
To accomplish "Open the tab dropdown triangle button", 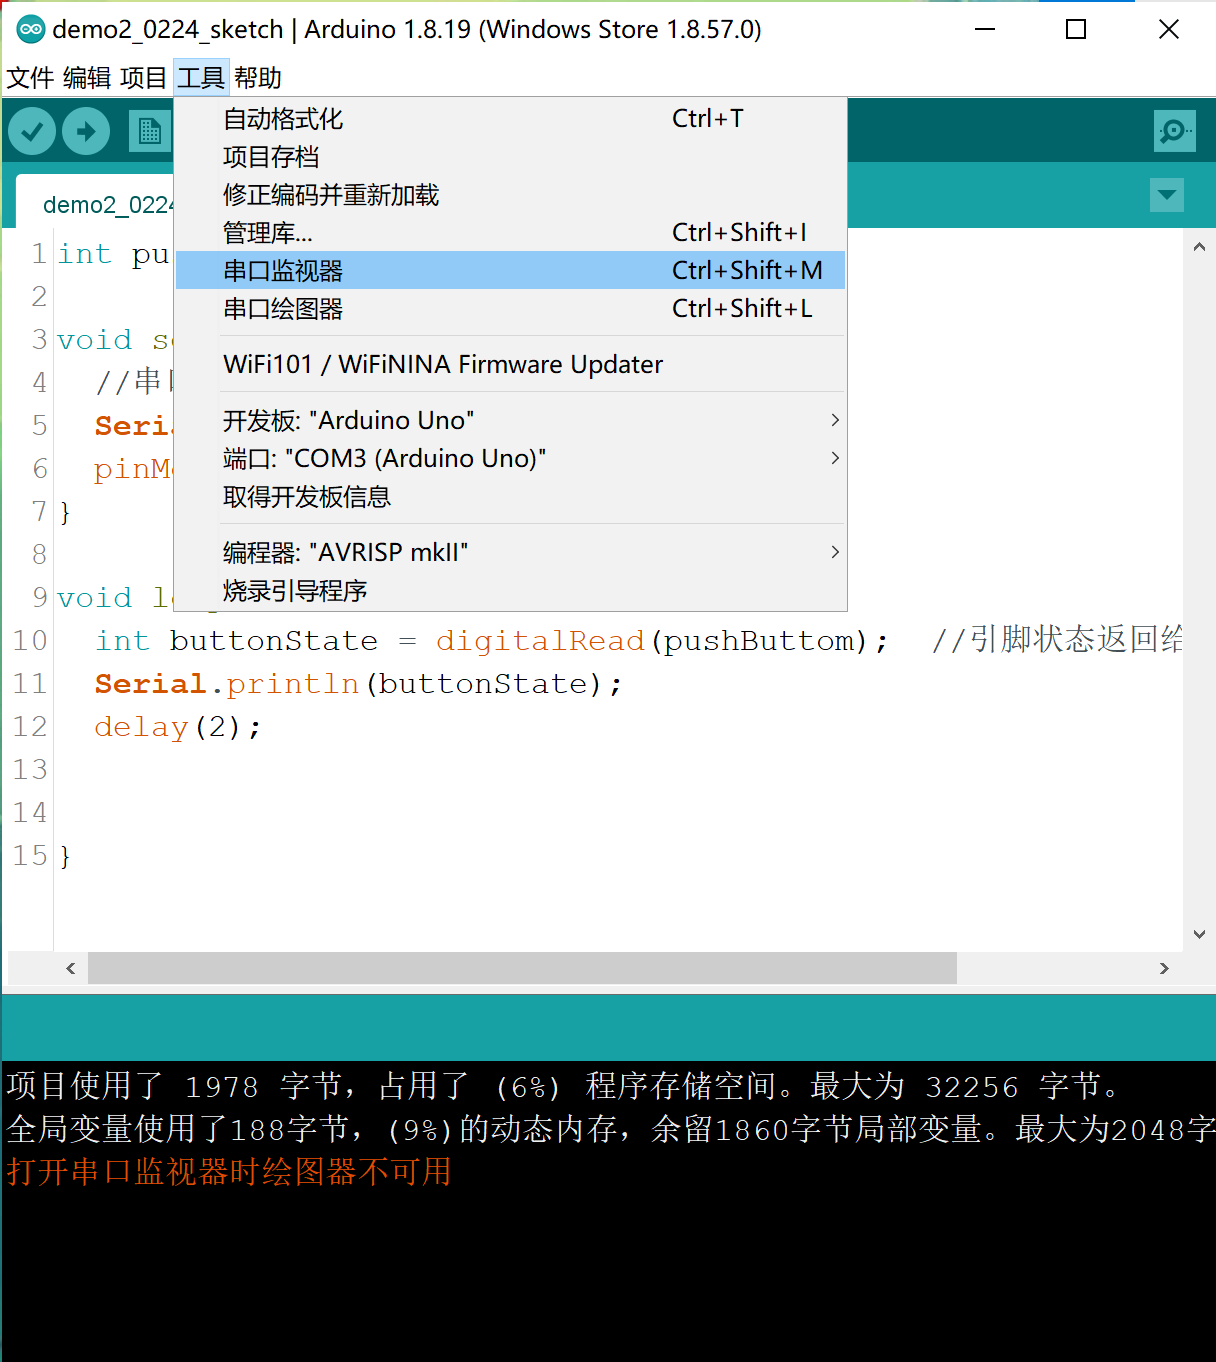I will [x=1167, y=194].
